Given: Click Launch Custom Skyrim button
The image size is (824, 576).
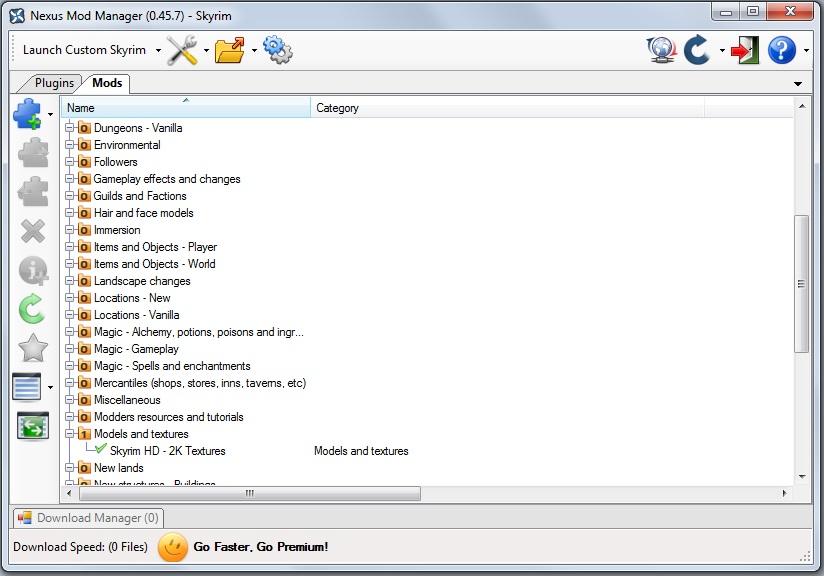Looking at the screenshot, I should click(x=84, y=50).
